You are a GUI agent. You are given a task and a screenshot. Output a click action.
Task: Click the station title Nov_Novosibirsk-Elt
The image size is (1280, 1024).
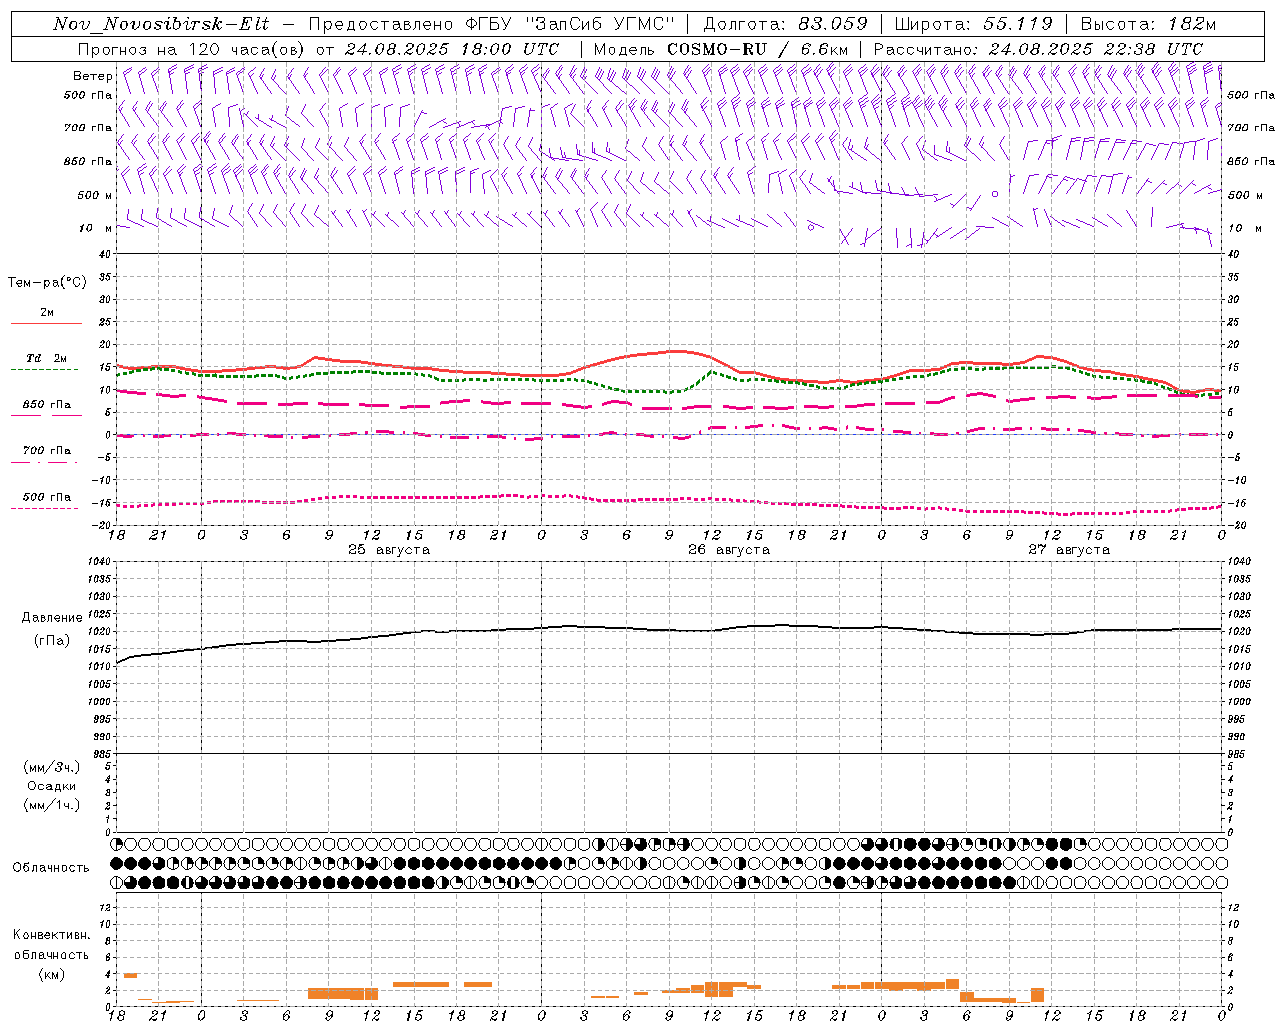click(161, 24)
